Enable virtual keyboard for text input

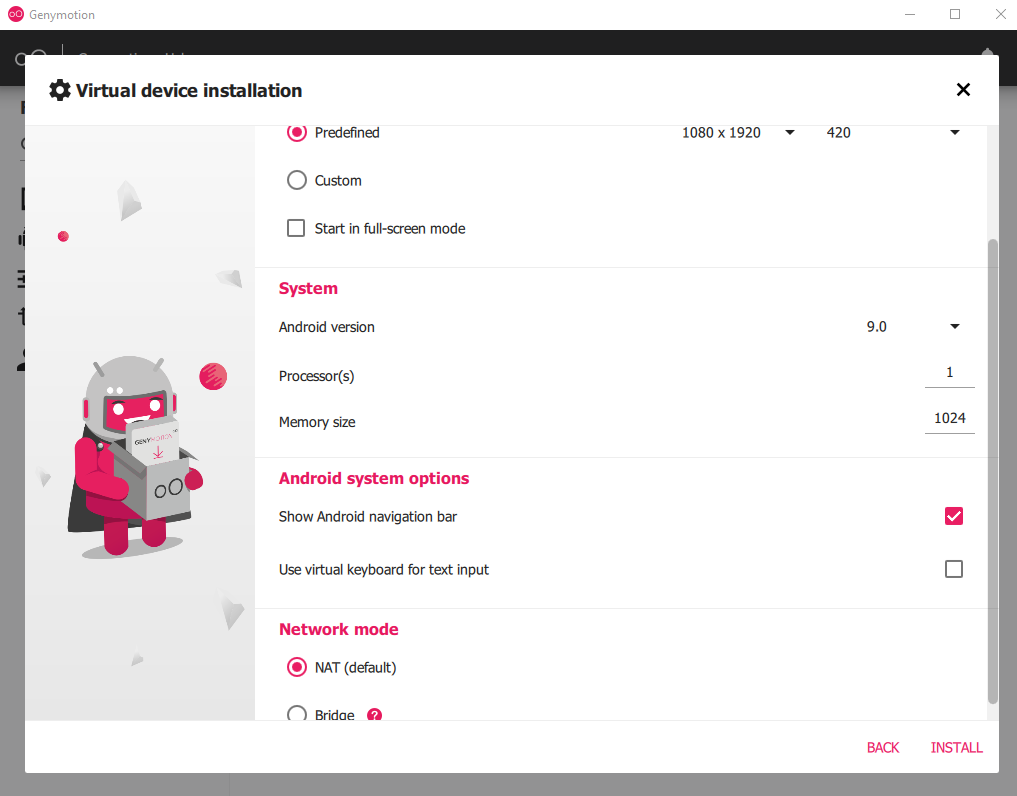click(953, 569)
